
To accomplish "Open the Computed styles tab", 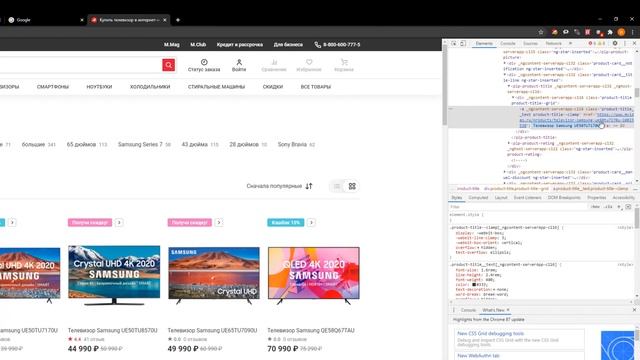I will 478,198.
